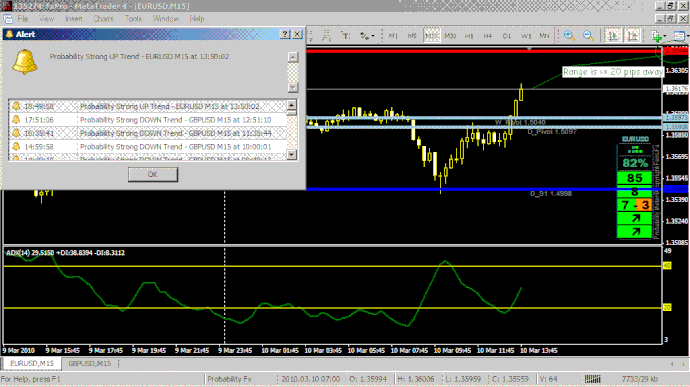The height and width of the screenshot is (387, 690).
Task: Expand the Indicators dropdown arrow
Action: (x=665, y=36)
